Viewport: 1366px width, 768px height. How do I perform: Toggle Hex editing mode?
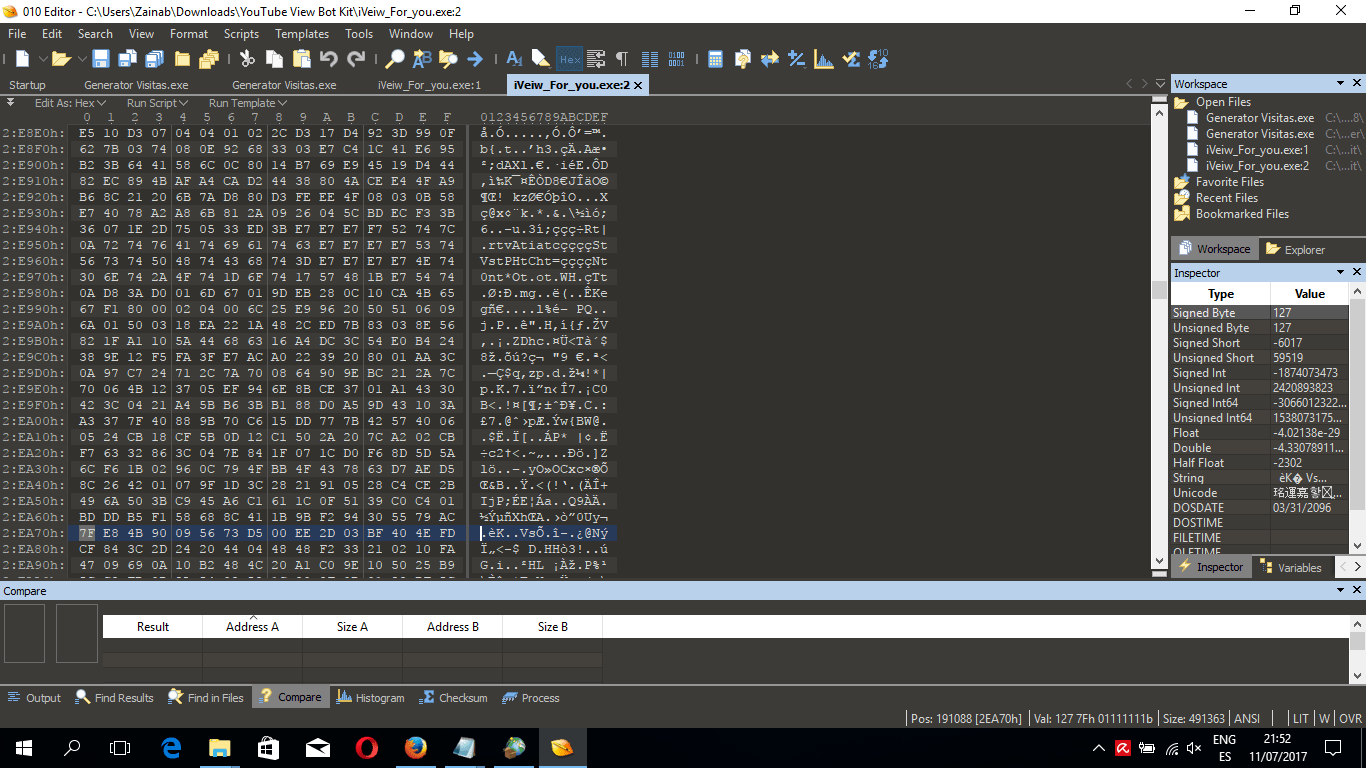(570, 59)
